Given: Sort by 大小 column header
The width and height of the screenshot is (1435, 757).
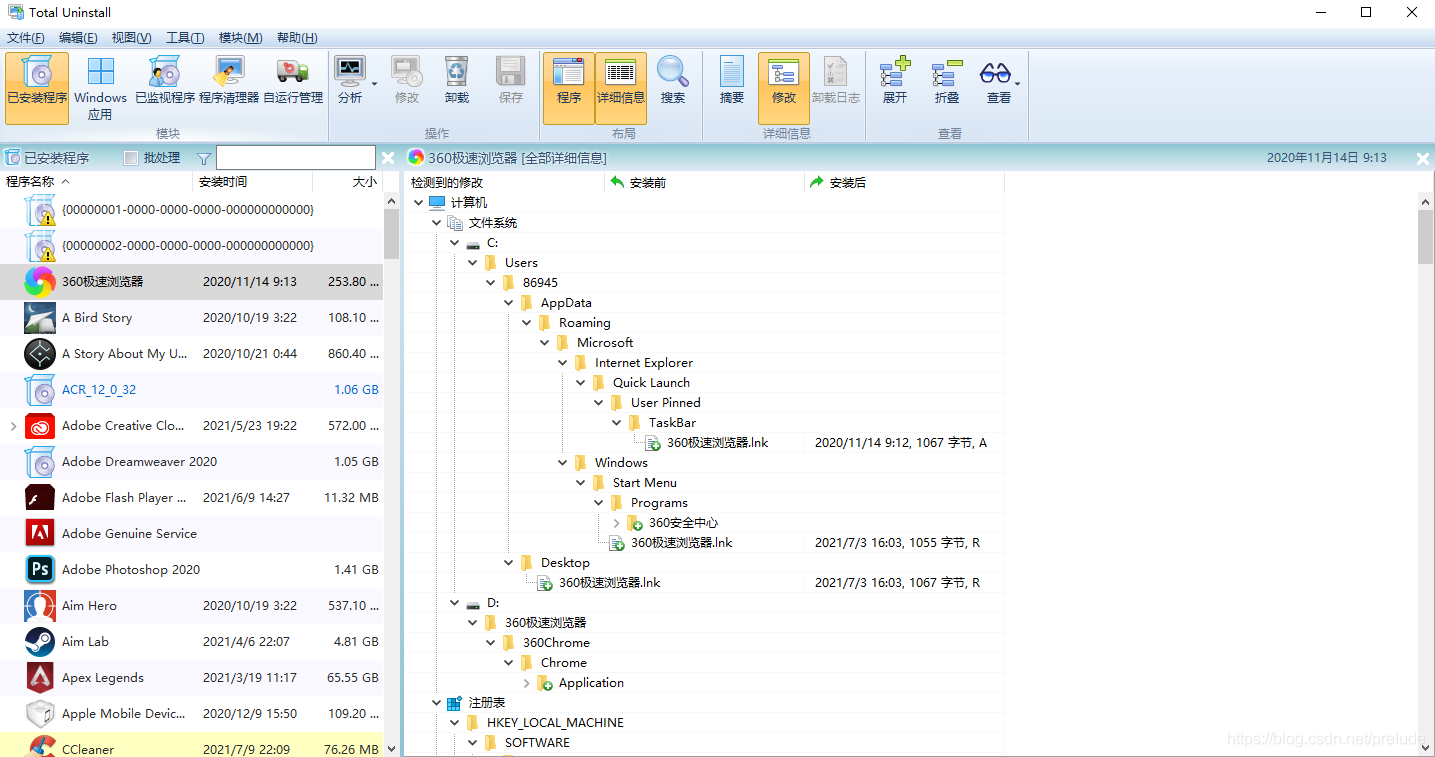Looking at the screenshot, I should (347, 182).
